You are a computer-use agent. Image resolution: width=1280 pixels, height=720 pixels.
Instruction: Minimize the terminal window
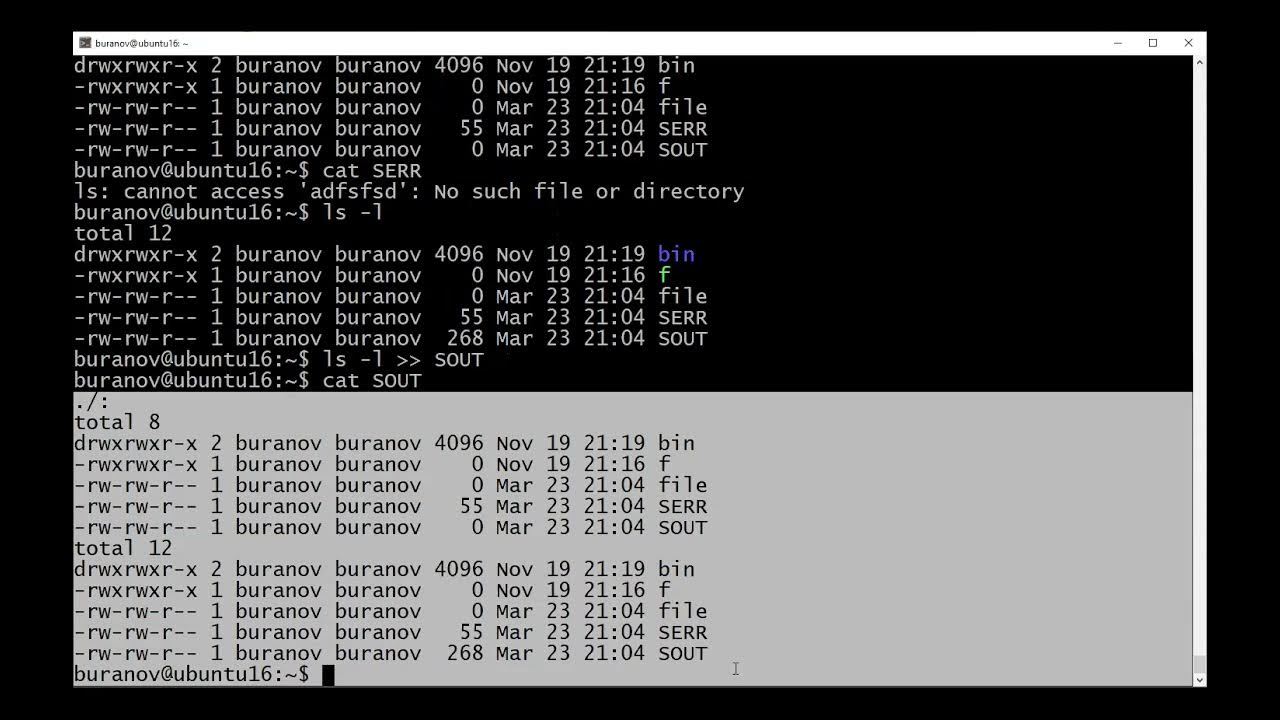[1117, 43]
